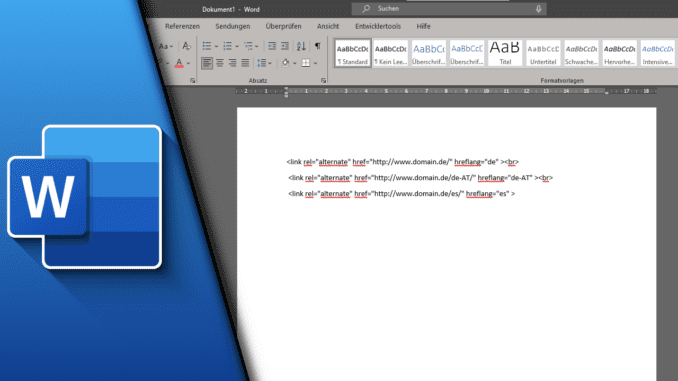
Task: Open the Sendungen tab
Action: pyautogui.click(x=233, y=26)
